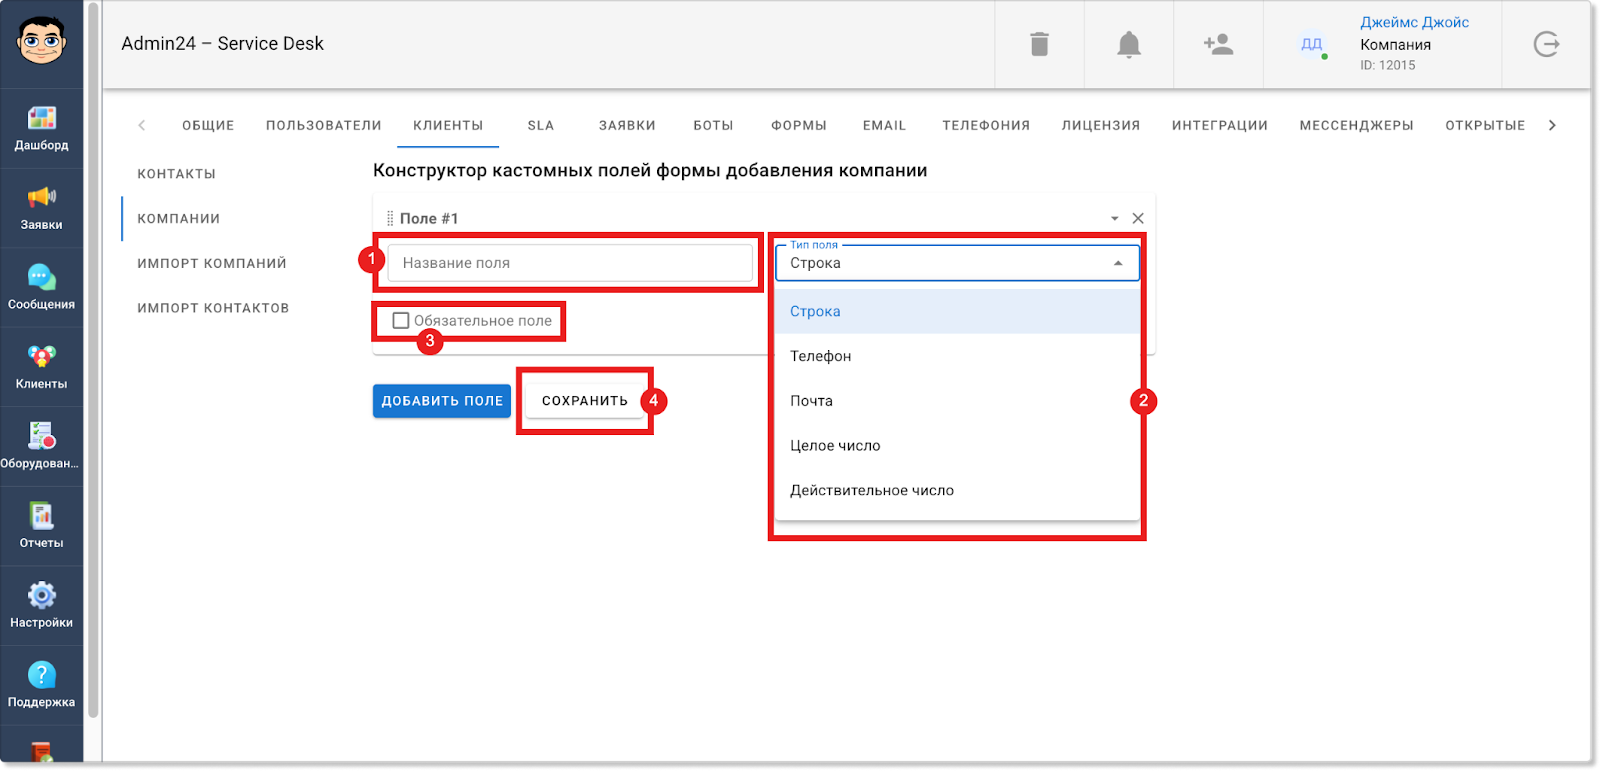Open Настройки gear icon in sidebar
1600x771 pixels.
click(41, 605)
